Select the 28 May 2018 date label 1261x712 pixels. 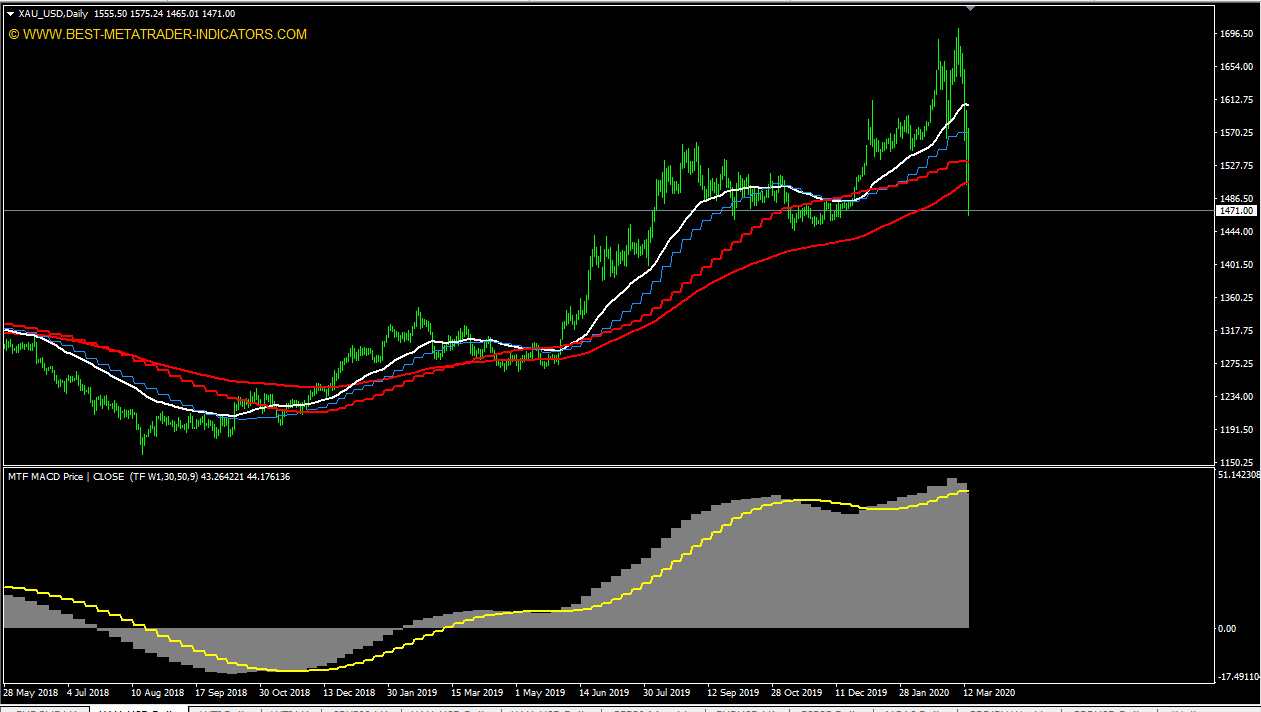pyautogui.click(x=31, y=692)
